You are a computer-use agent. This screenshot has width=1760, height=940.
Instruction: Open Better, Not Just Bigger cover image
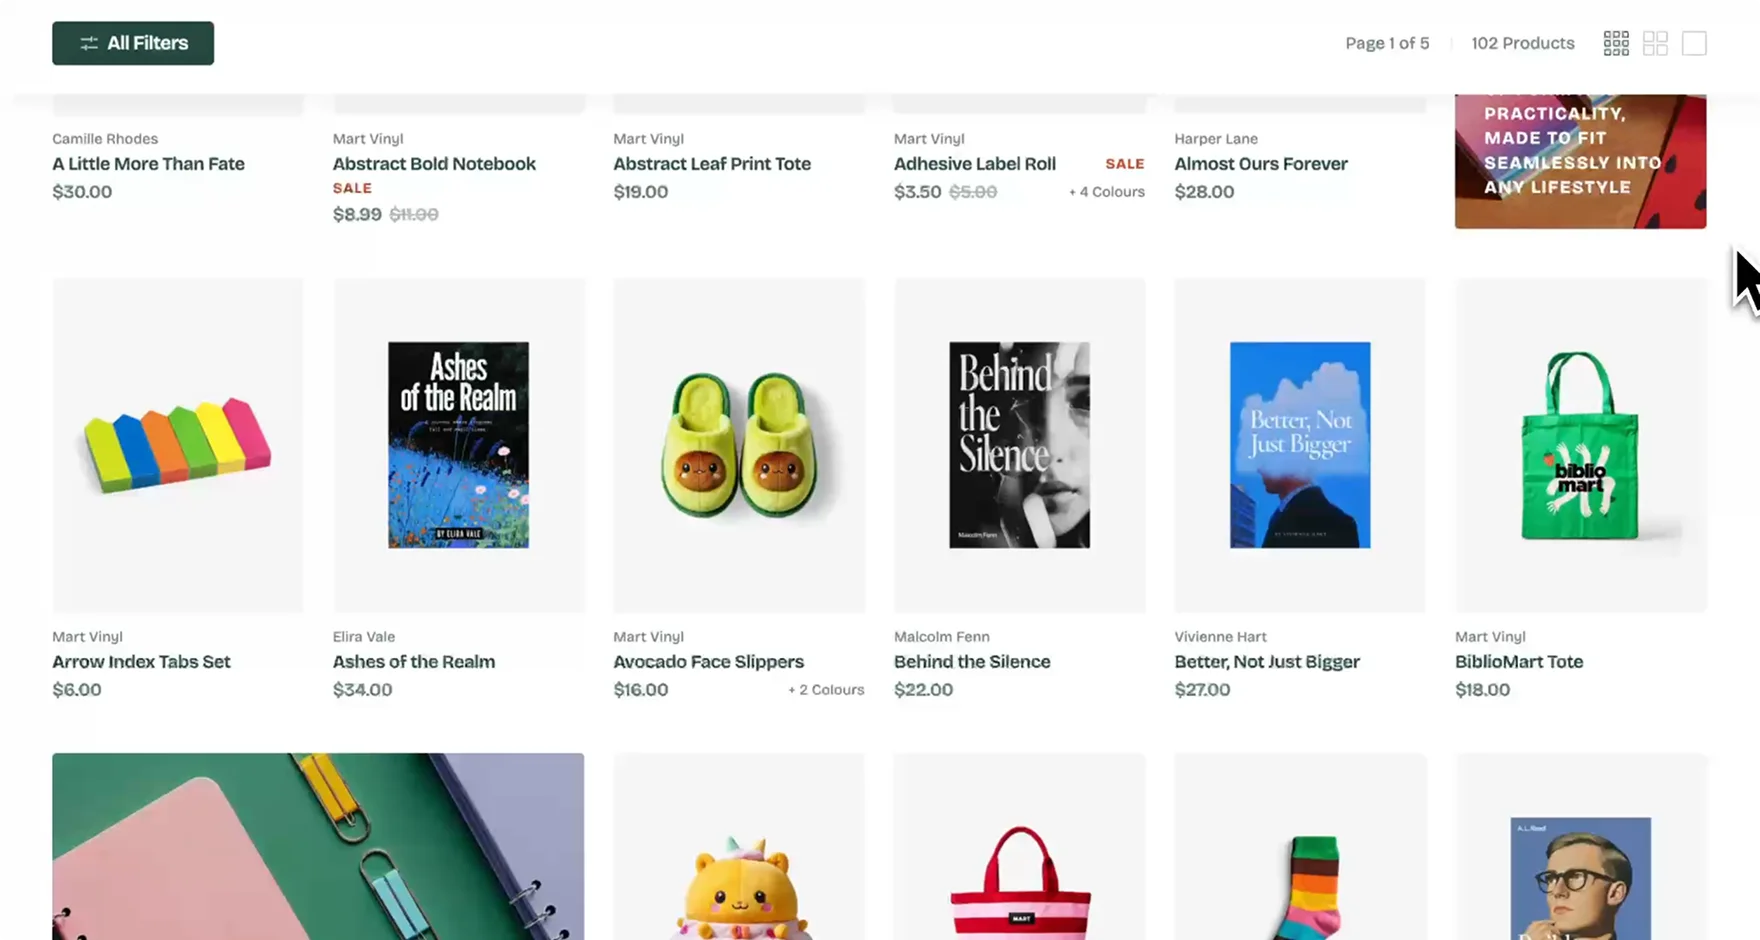1299,445
